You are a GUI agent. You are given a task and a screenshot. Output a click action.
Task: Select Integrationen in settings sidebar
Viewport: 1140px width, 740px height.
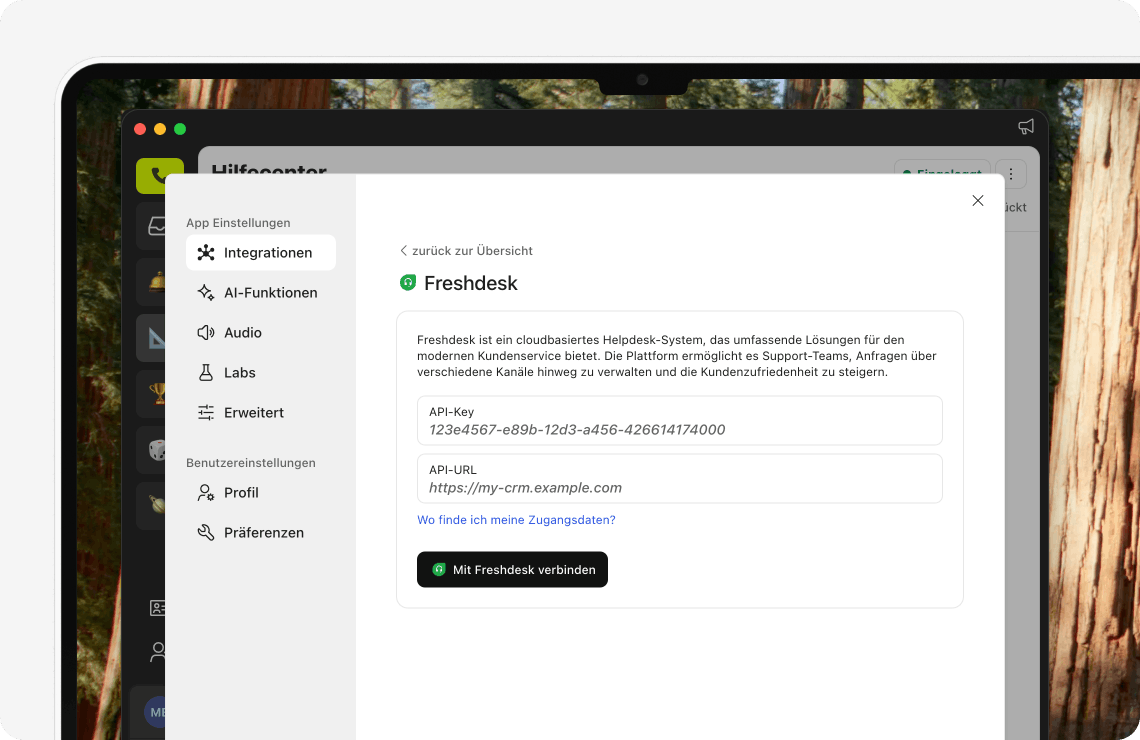(261, 253)
